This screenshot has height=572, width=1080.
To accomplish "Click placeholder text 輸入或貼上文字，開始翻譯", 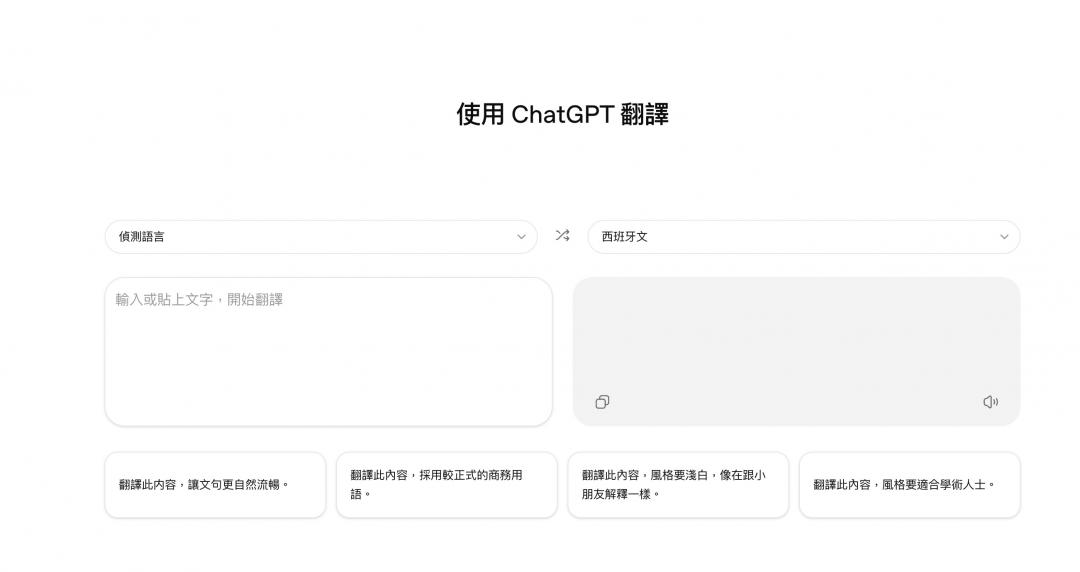I will coord(199,299).
